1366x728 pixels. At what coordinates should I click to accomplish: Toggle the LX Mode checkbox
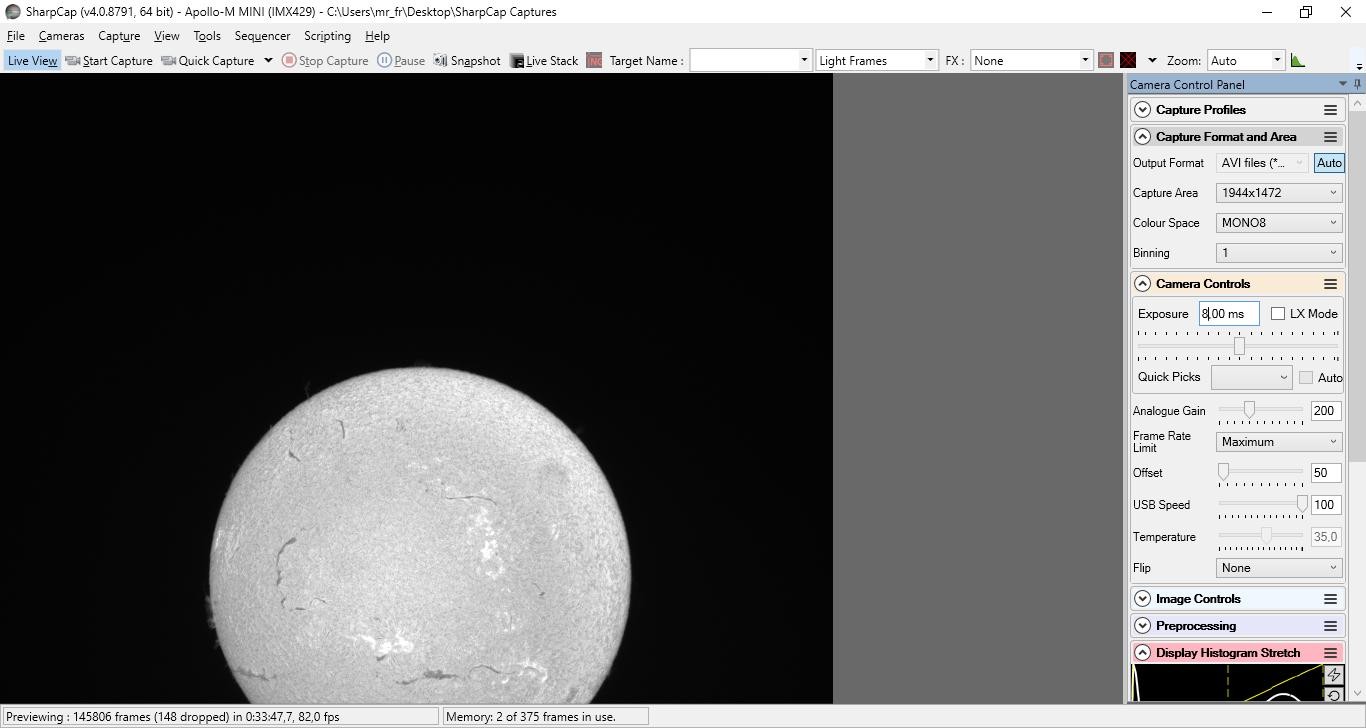tap(1278, 314)
